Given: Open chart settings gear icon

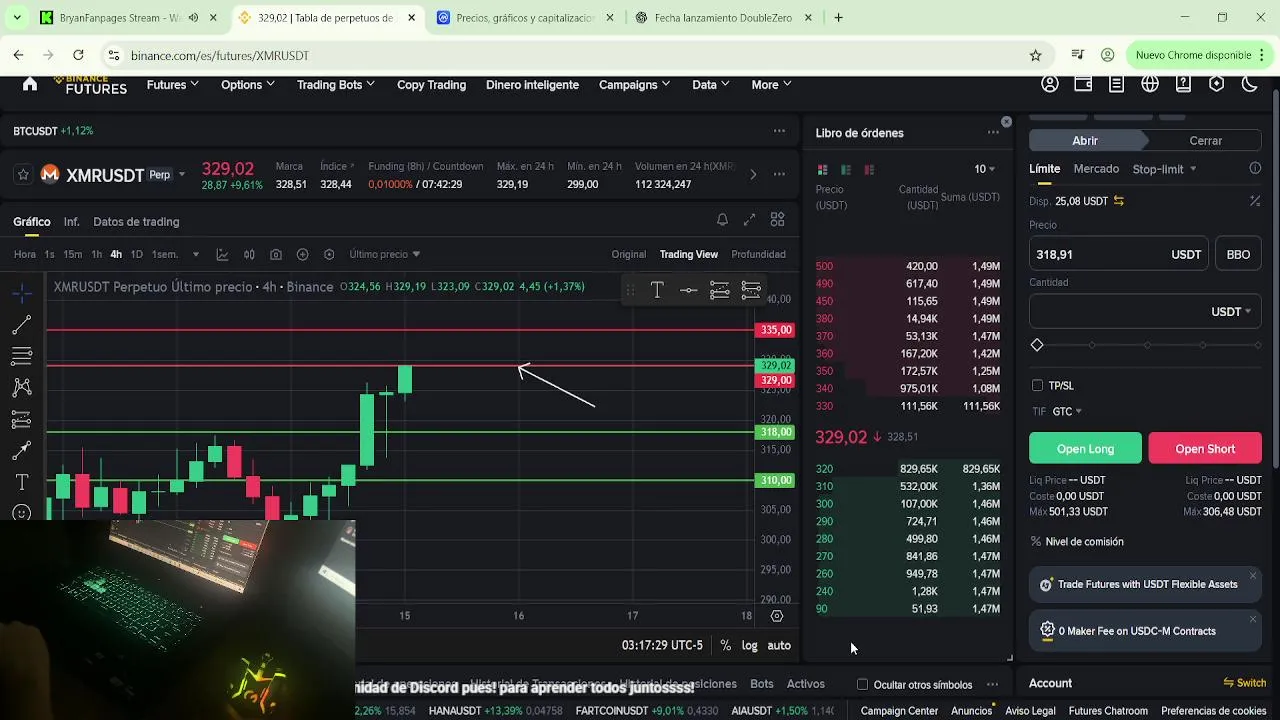Looking at the screenshot, I should (x=777, y=616).
